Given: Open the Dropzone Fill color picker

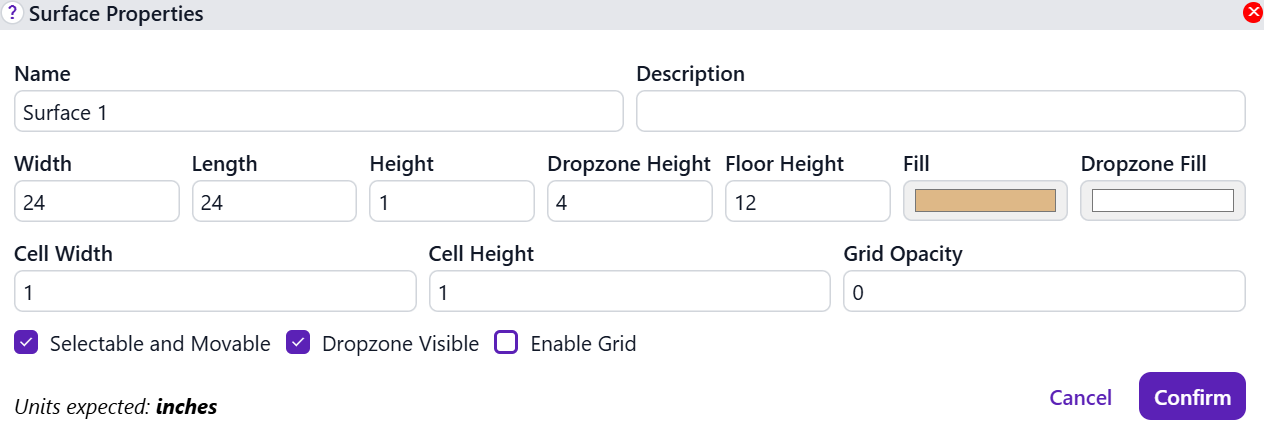Looking at the screenshot, I should (1162, 201).
